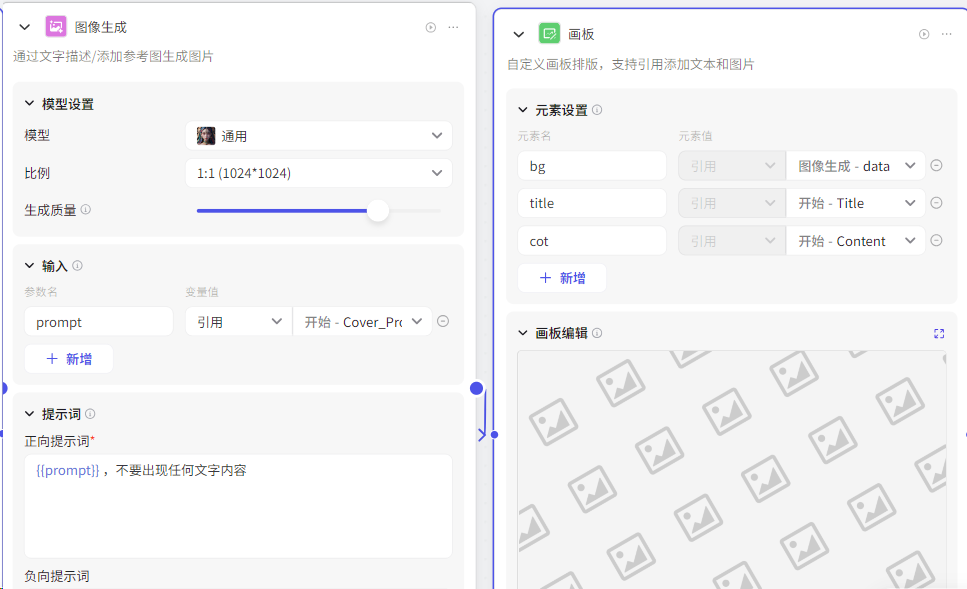Click 新增 under the prompt parameter
Image resolution: width=967 pixels, height=589 pixels.
click(x=68, y=358)
